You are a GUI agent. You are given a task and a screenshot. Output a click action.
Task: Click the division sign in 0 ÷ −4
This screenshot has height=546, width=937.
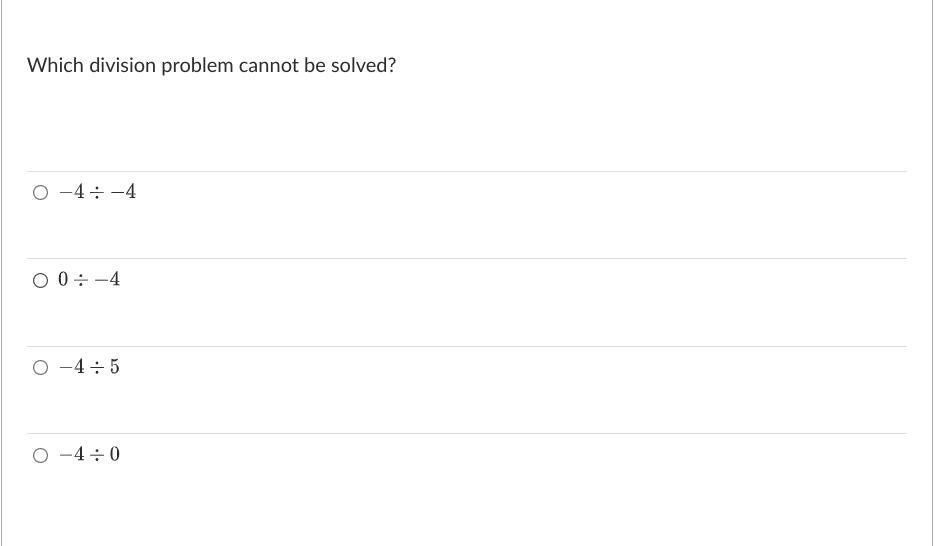(x=81, y=280)
